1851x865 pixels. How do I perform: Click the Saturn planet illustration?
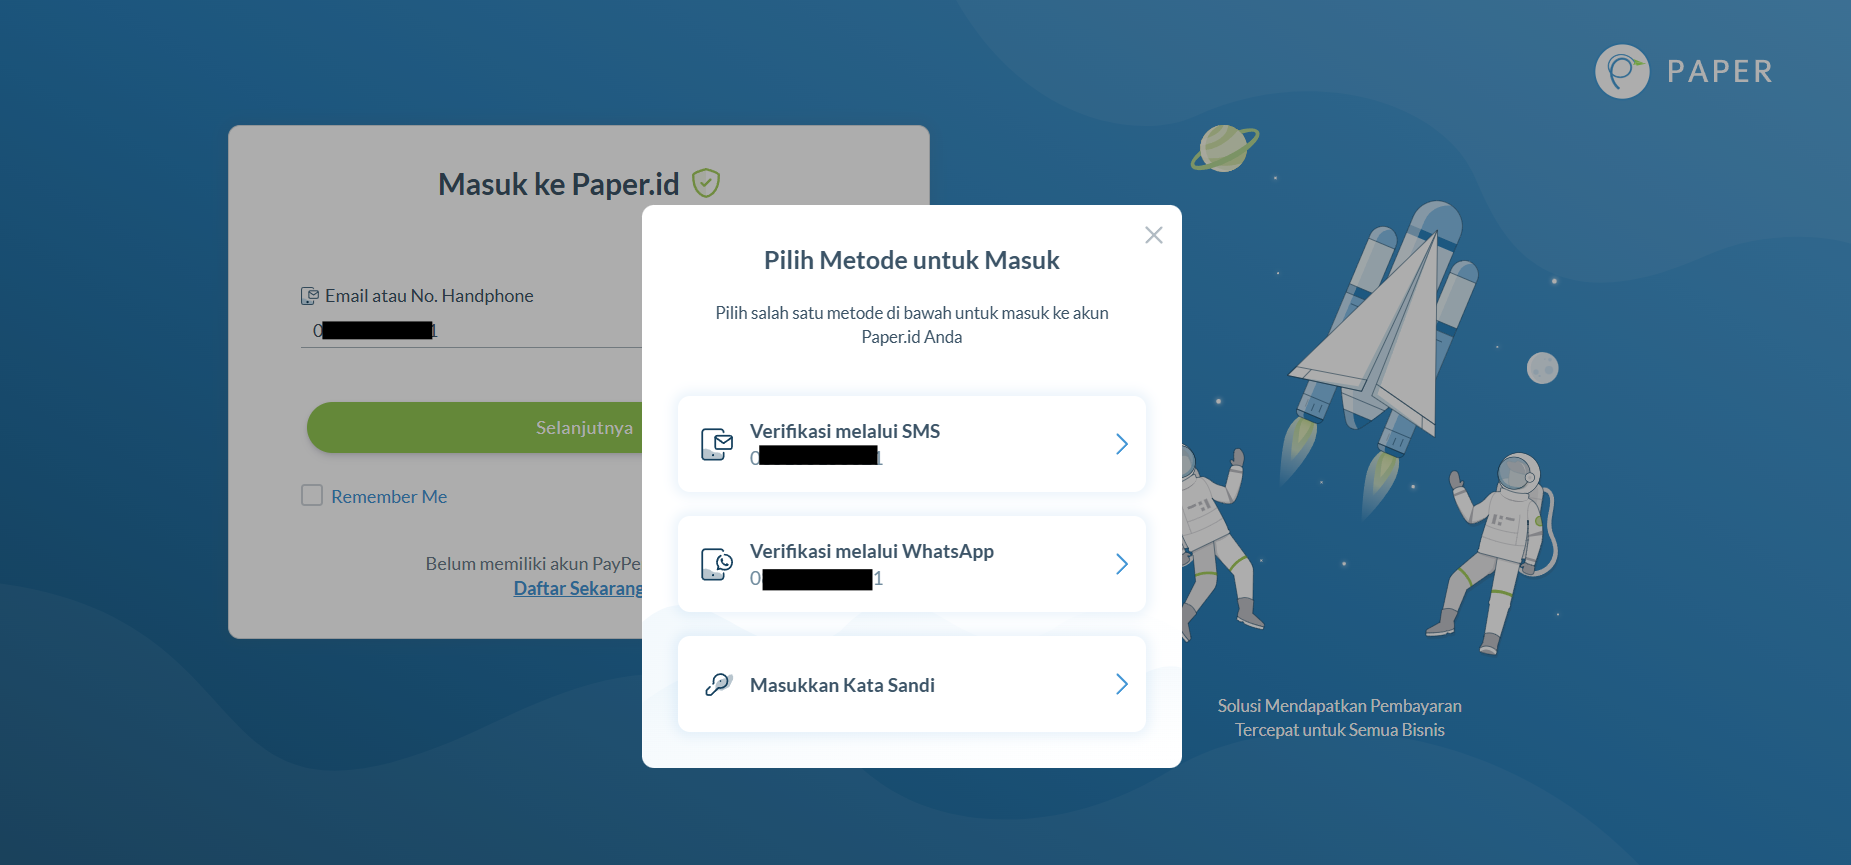[1224, 148]
